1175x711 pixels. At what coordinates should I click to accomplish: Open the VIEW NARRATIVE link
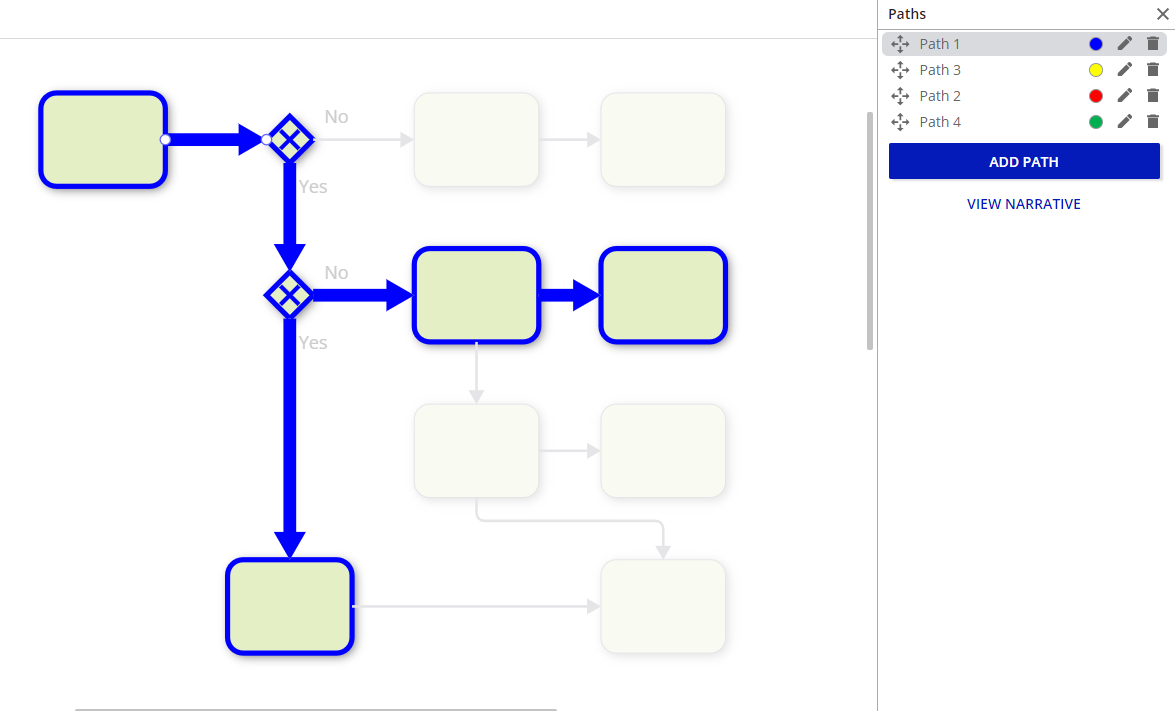[1024, 204]
